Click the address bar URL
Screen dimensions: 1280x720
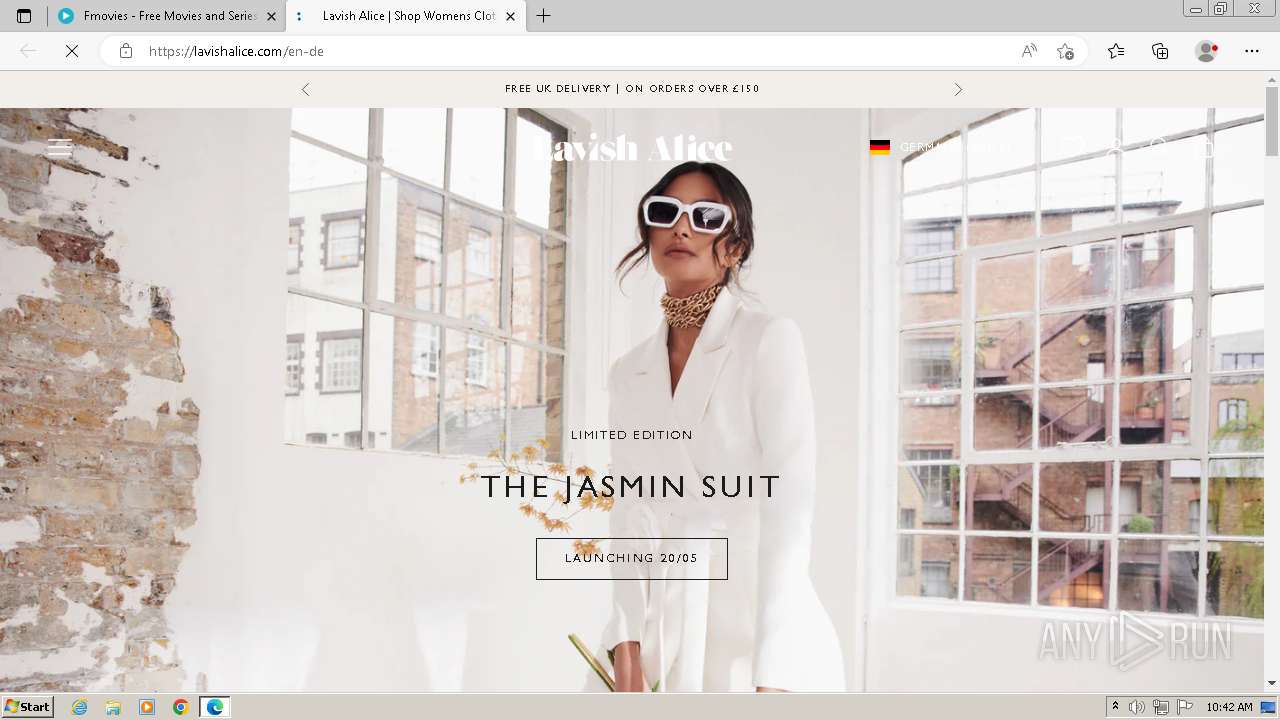coord(236,51)
